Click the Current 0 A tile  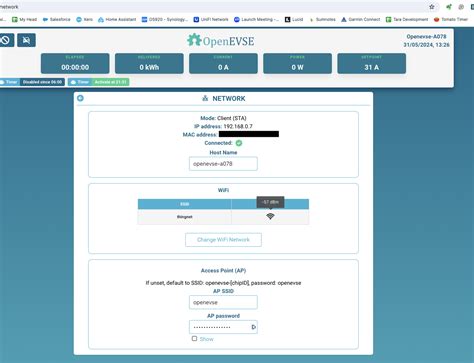[x=223, y=63]
